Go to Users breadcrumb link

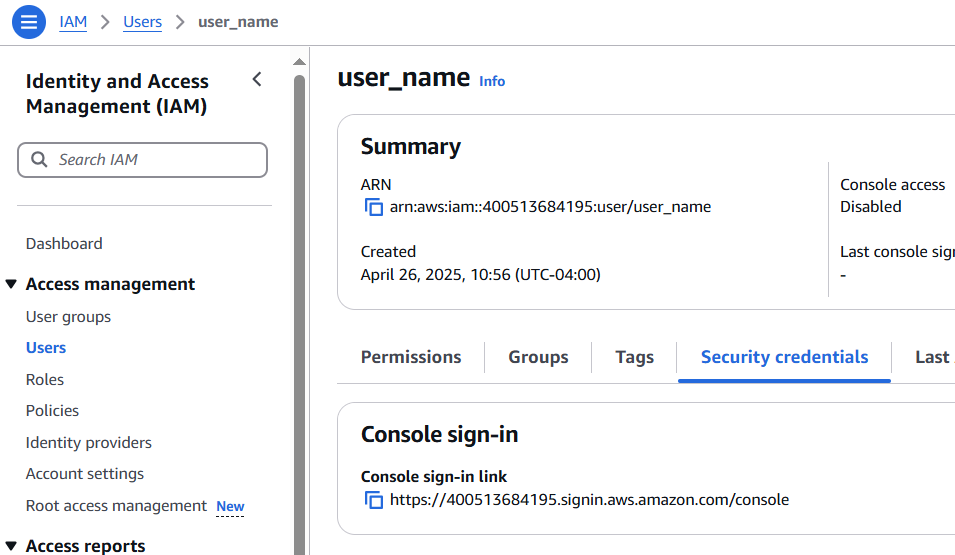click(142, 21)
